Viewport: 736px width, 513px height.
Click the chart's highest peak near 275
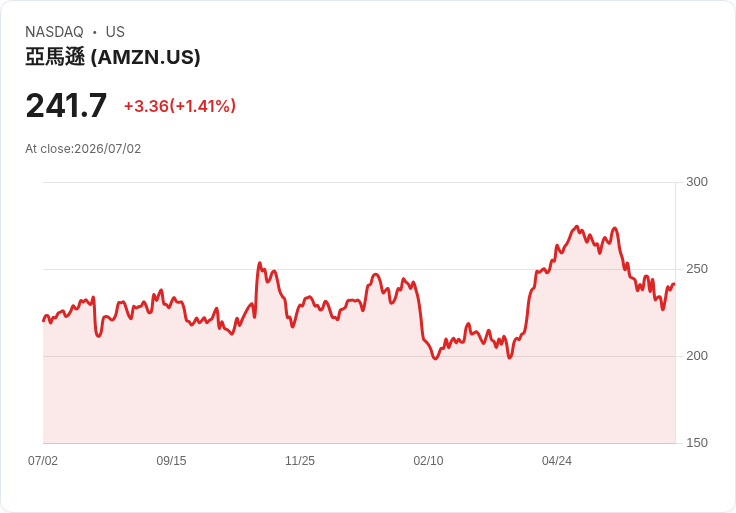pyautogui.click(x=577, y=227)
